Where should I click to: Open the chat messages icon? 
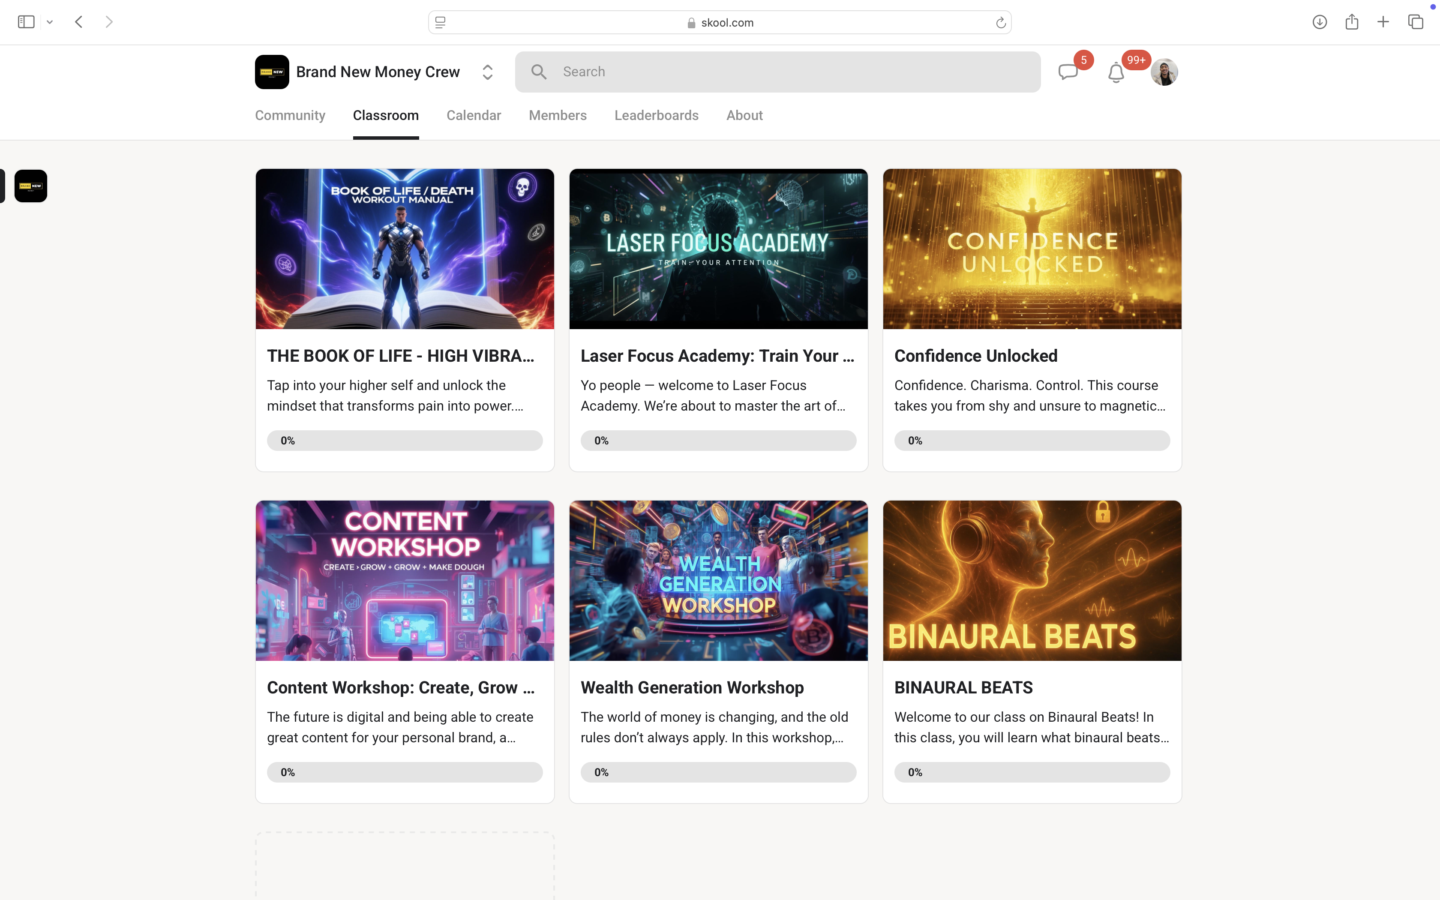(x=1068, y=72)
